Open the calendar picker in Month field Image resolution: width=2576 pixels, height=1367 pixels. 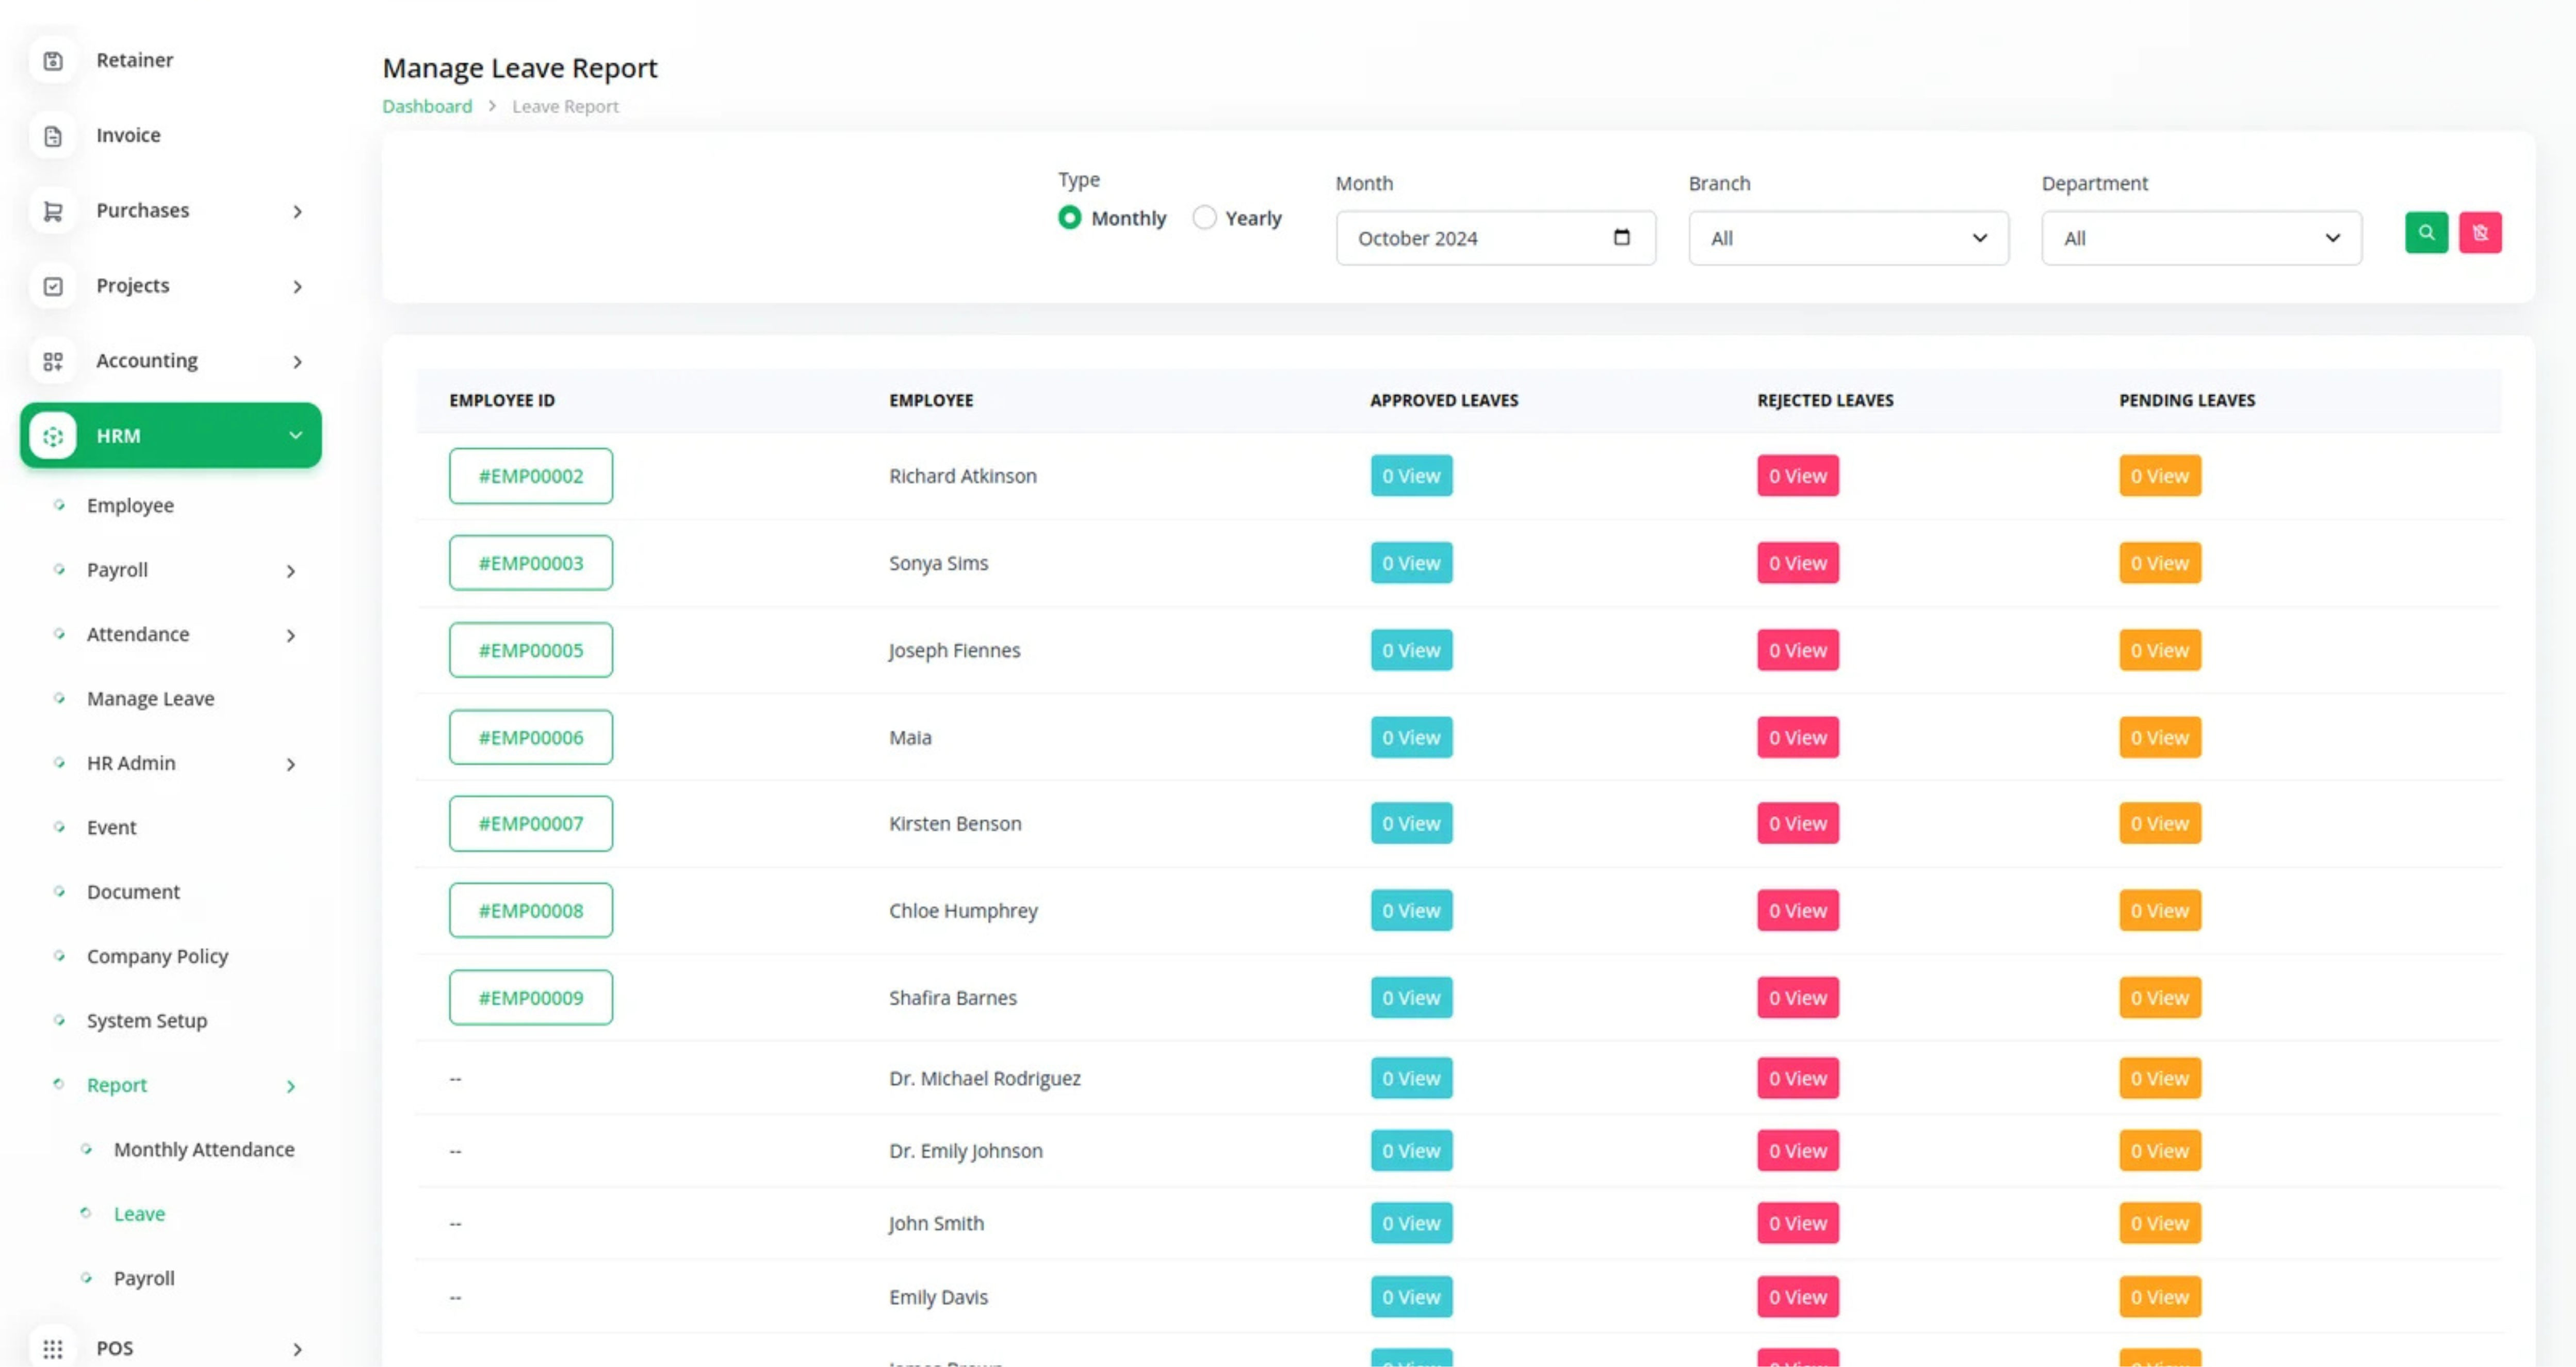(x=1621, y=237)
